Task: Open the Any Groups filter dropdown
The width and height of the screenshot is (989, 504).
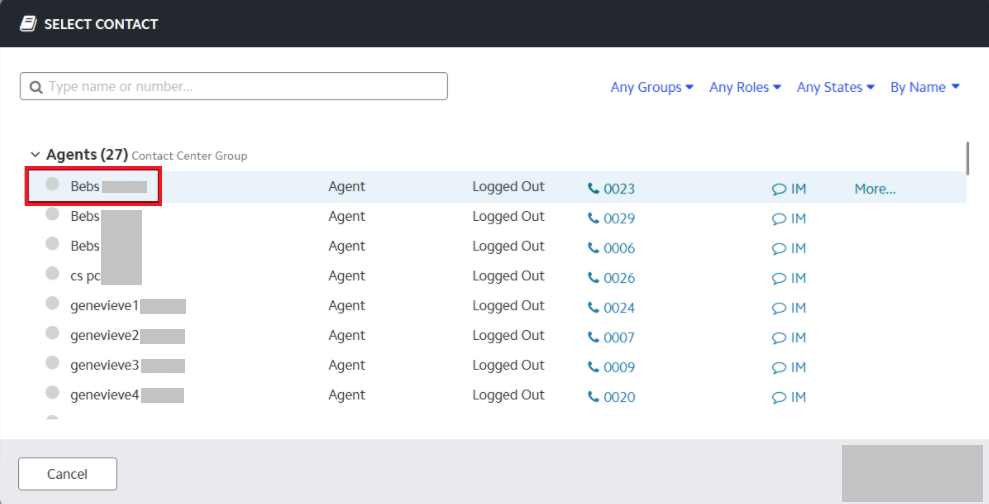Action: click(652, 87)
